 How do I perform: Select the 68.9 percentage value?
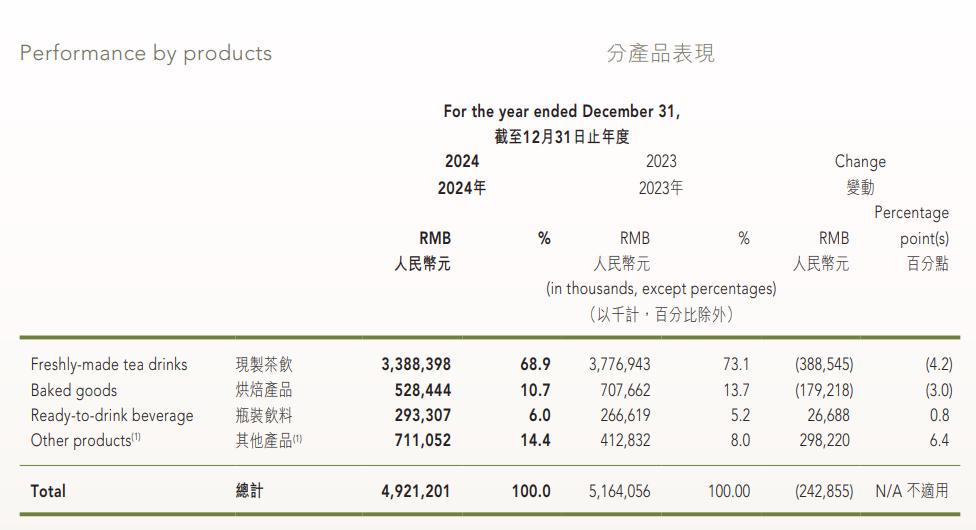click(x=535, y=365)
